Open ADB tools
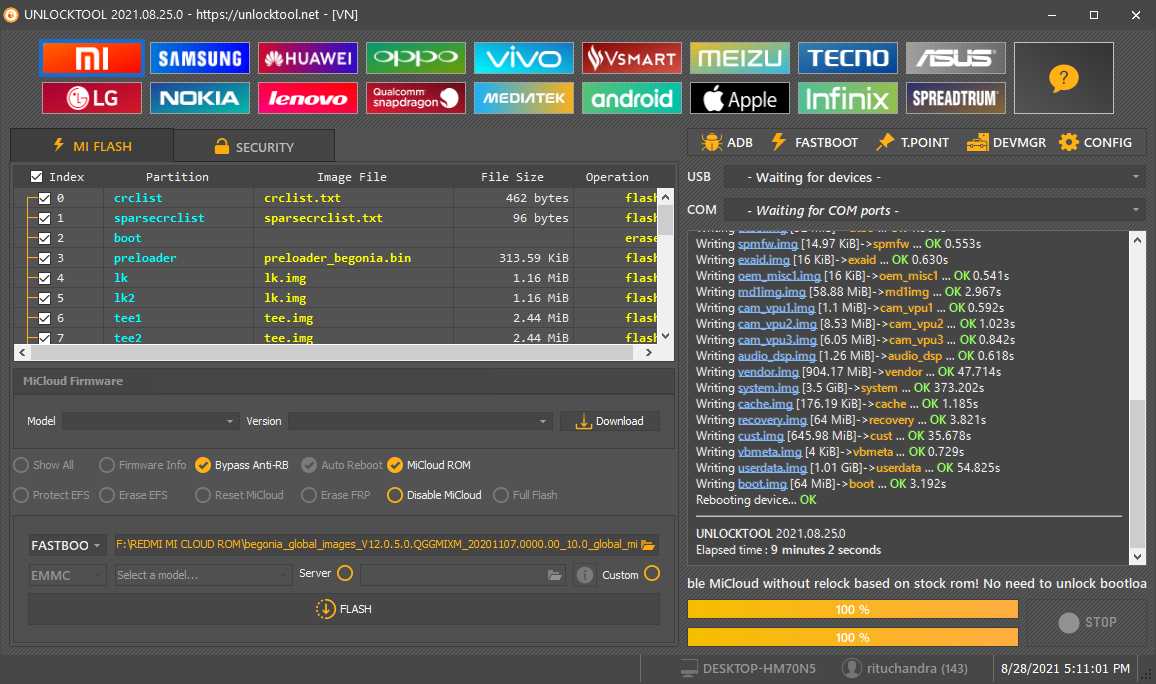This screenshot has width=1156, height=684. [x=727, y=142]
